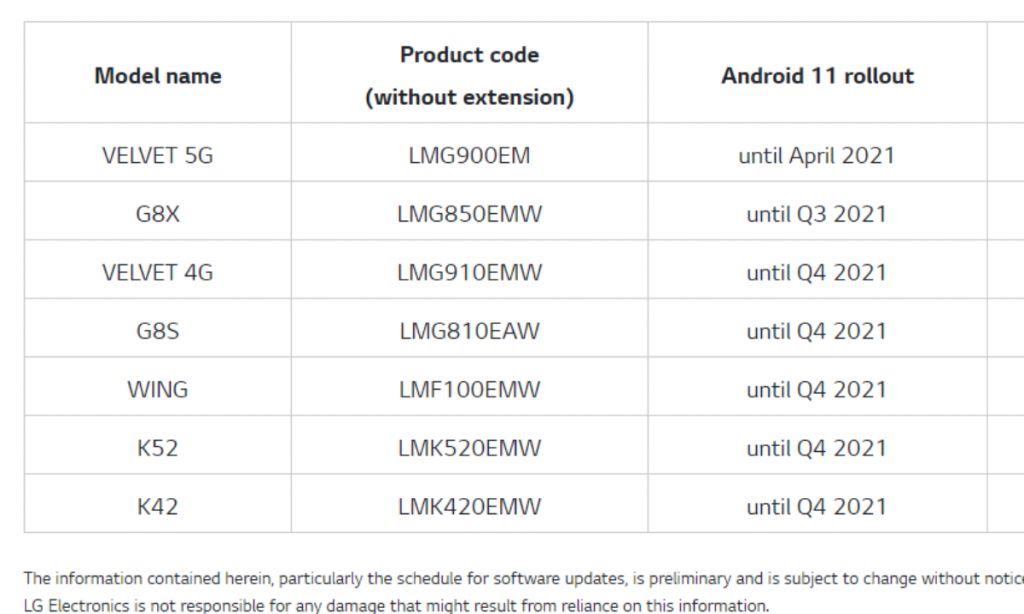1024x614 pixels.
Task: Click product code LMG910EMW
Action: point(469,272)
